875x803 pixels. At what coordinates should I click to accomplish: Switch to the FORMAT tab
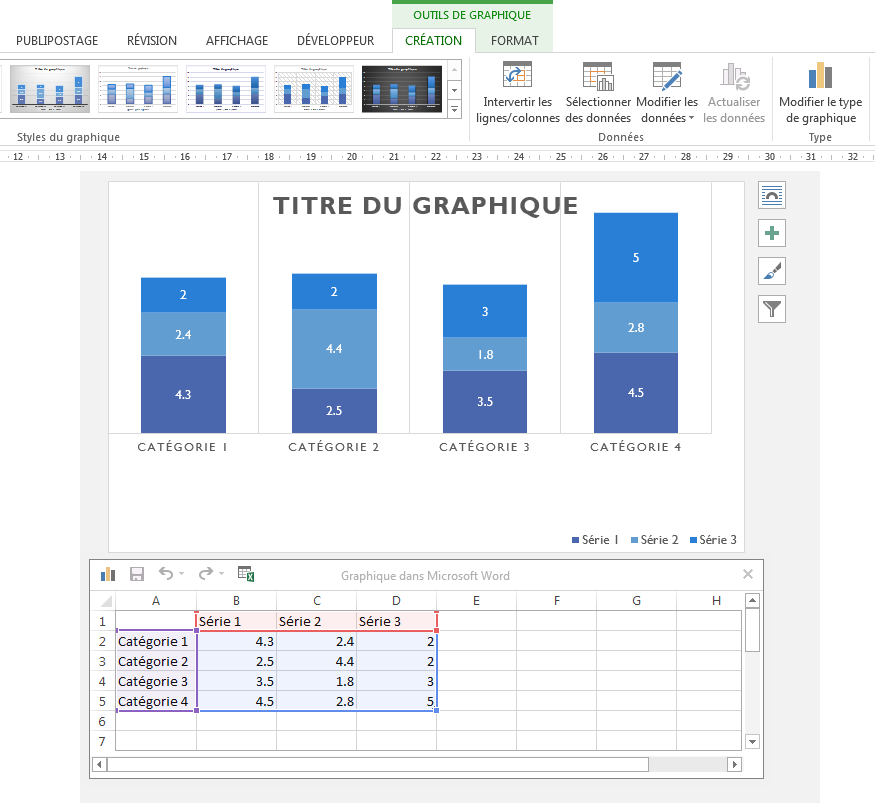click(x=514, y=40)
